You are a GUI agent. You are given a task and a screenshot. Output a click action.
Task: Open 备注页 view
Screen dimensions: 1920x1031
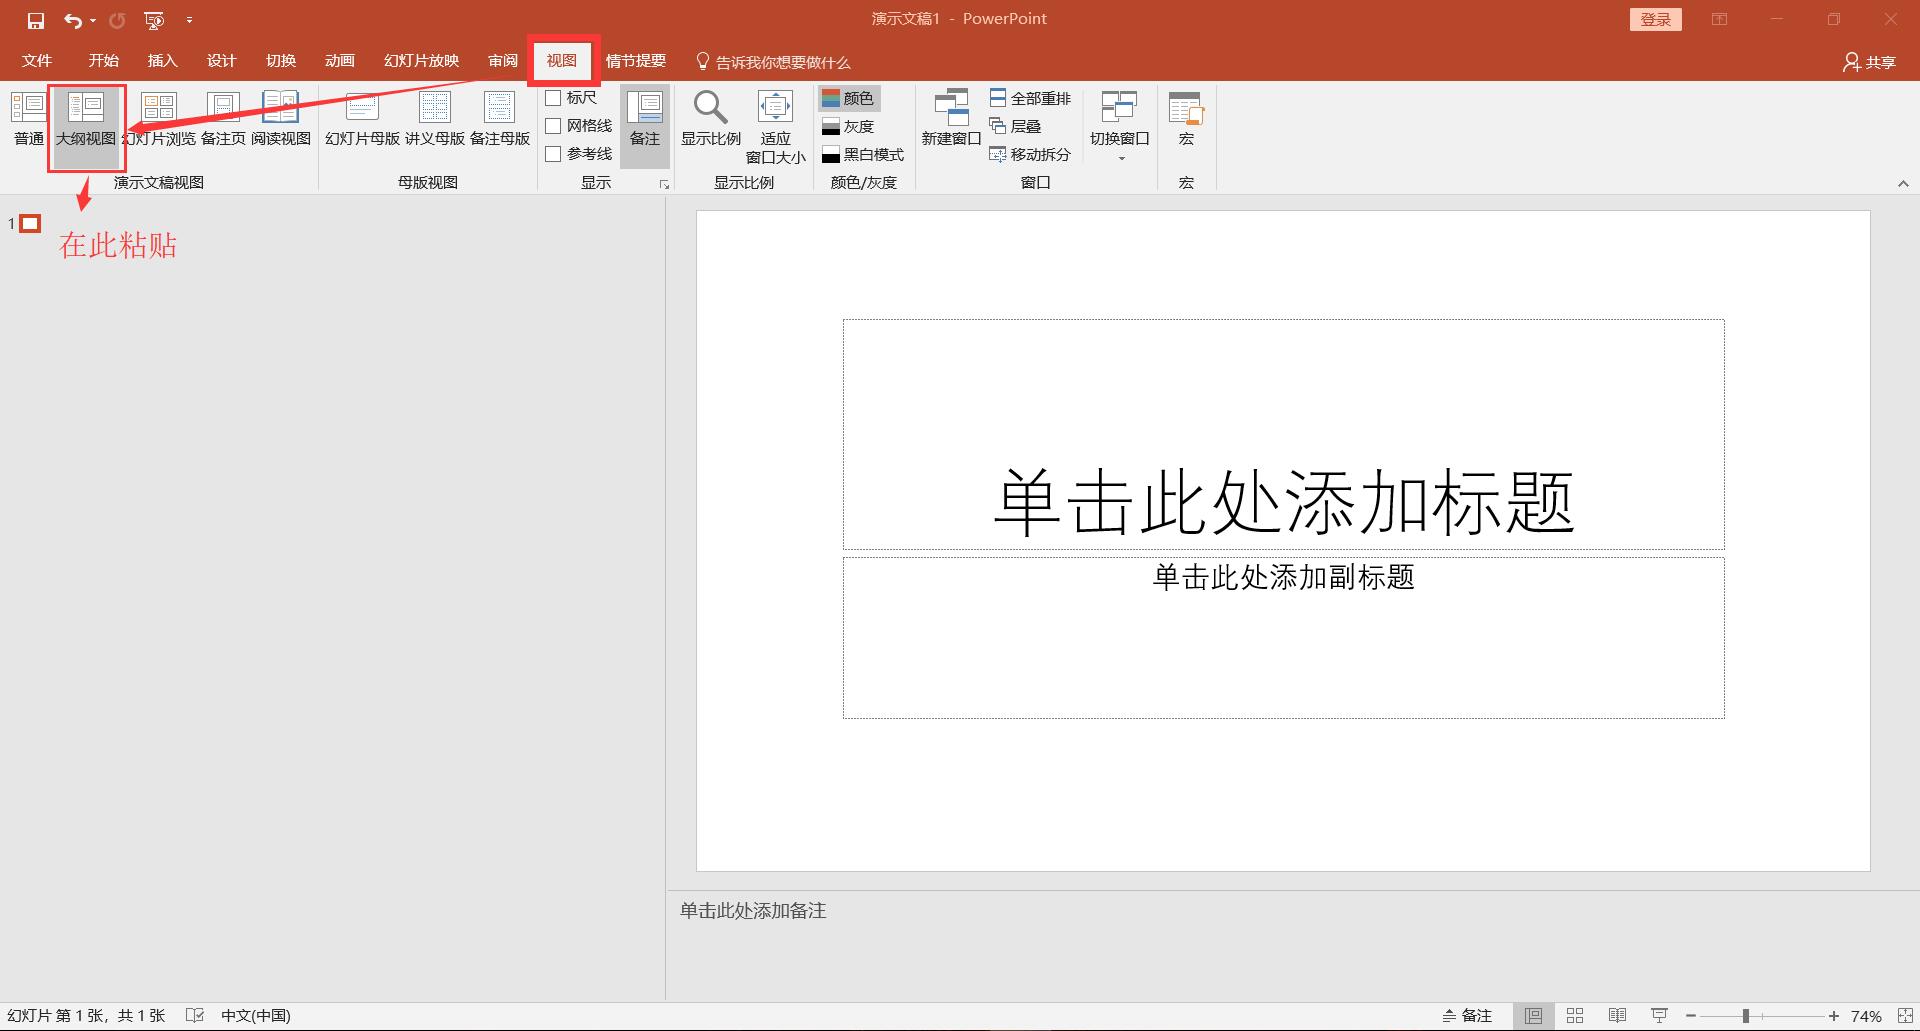point(222,120)
